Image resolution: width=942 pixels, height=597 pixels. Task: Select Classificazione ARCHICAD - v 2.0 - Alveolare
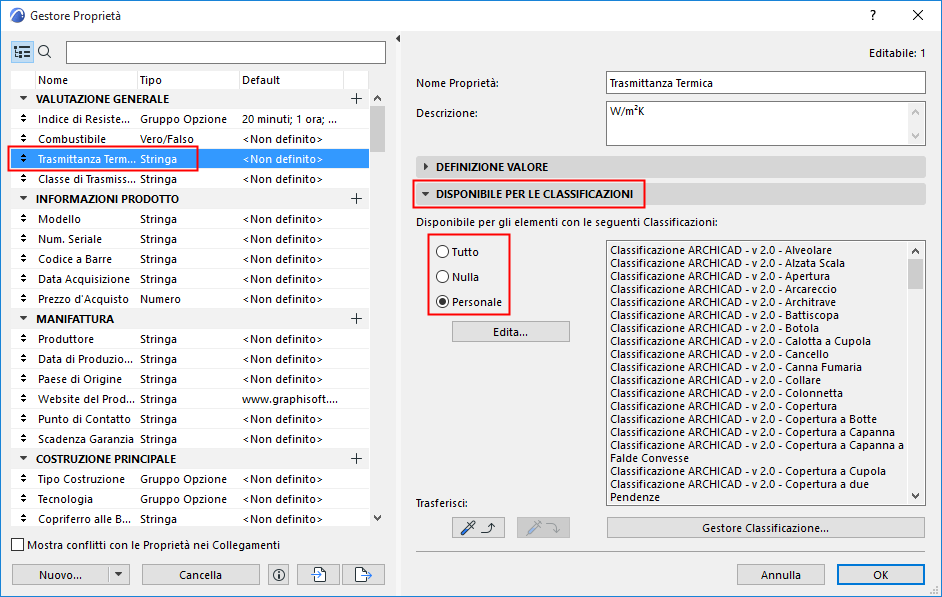point(721,250)
